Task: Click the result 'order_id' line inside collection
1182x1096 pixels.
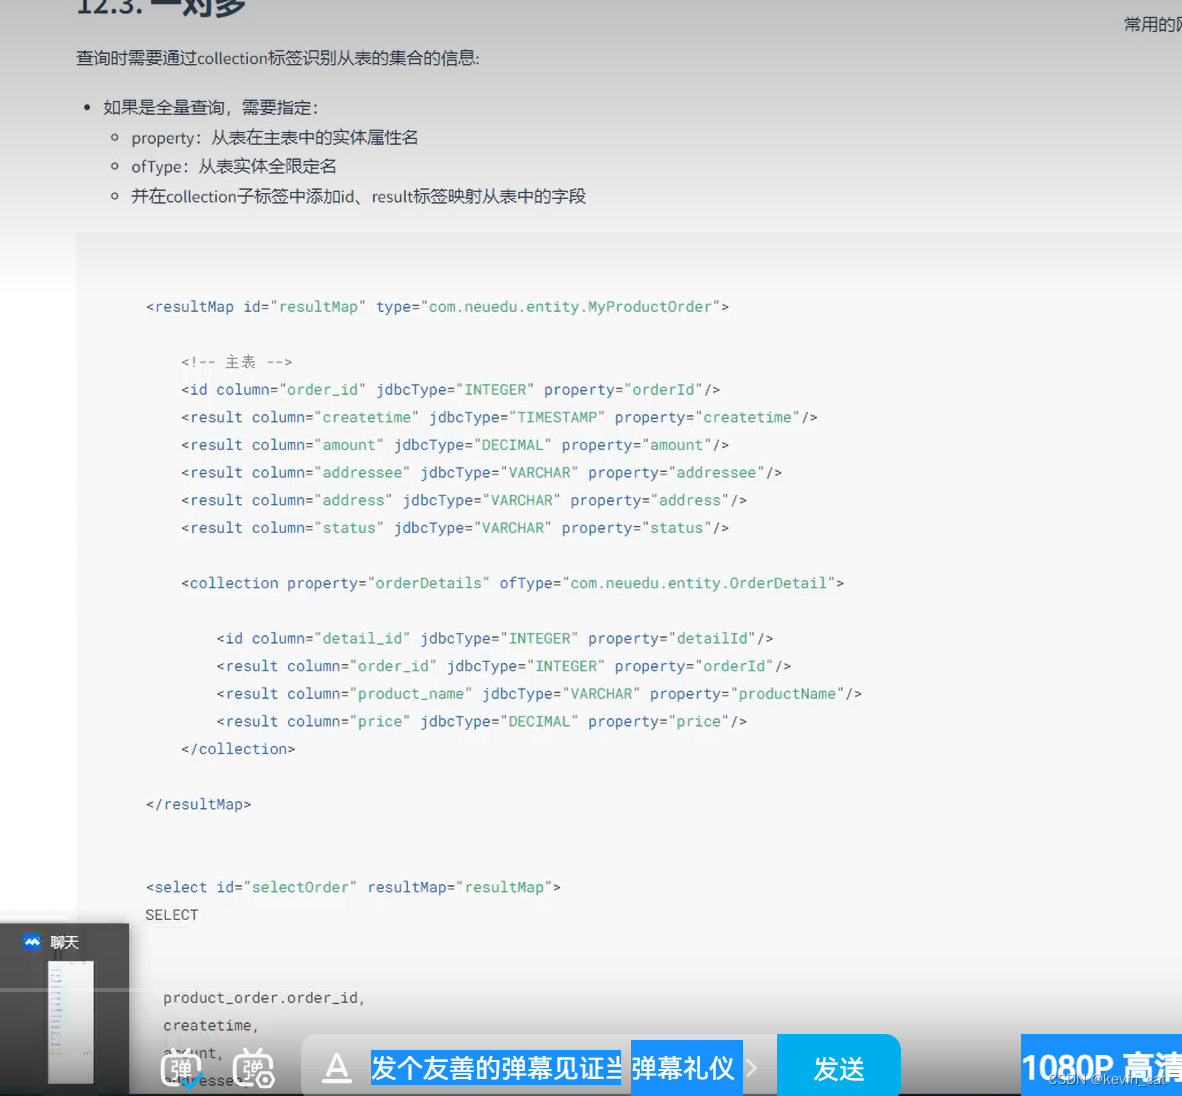Action: (x=504, y=666)
